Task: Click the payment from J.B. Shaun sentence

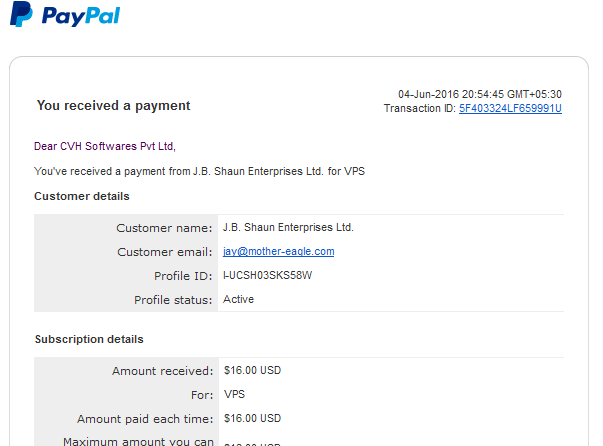Action: pos(199,171)
